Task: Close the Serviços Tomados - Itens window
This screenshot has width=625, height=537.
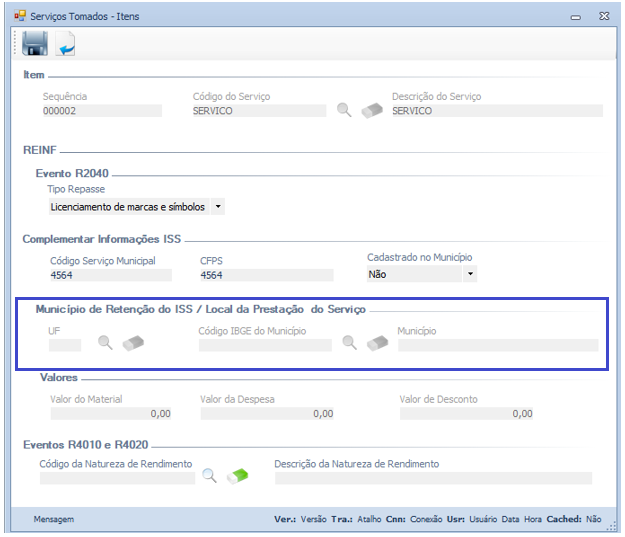Action: [x=604, y=16]
